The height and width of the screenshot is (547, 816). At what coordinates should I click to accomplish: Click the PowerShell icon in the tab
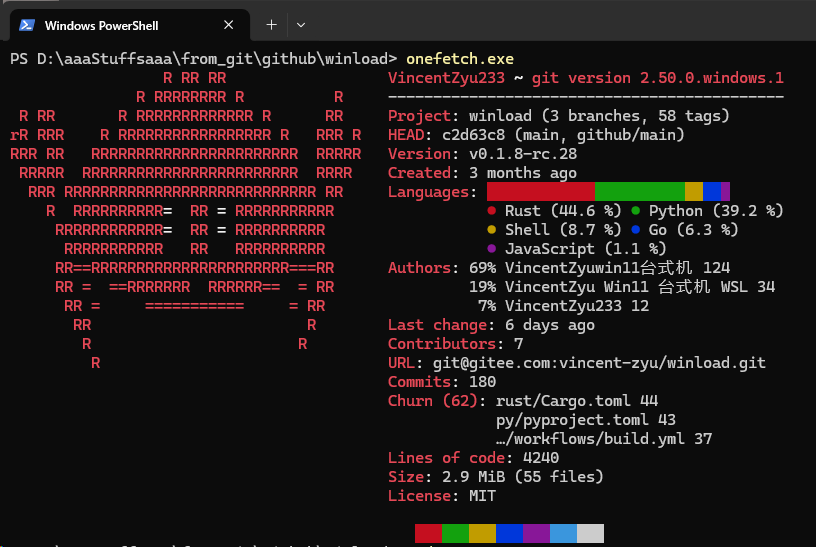(x=27, y=25)
